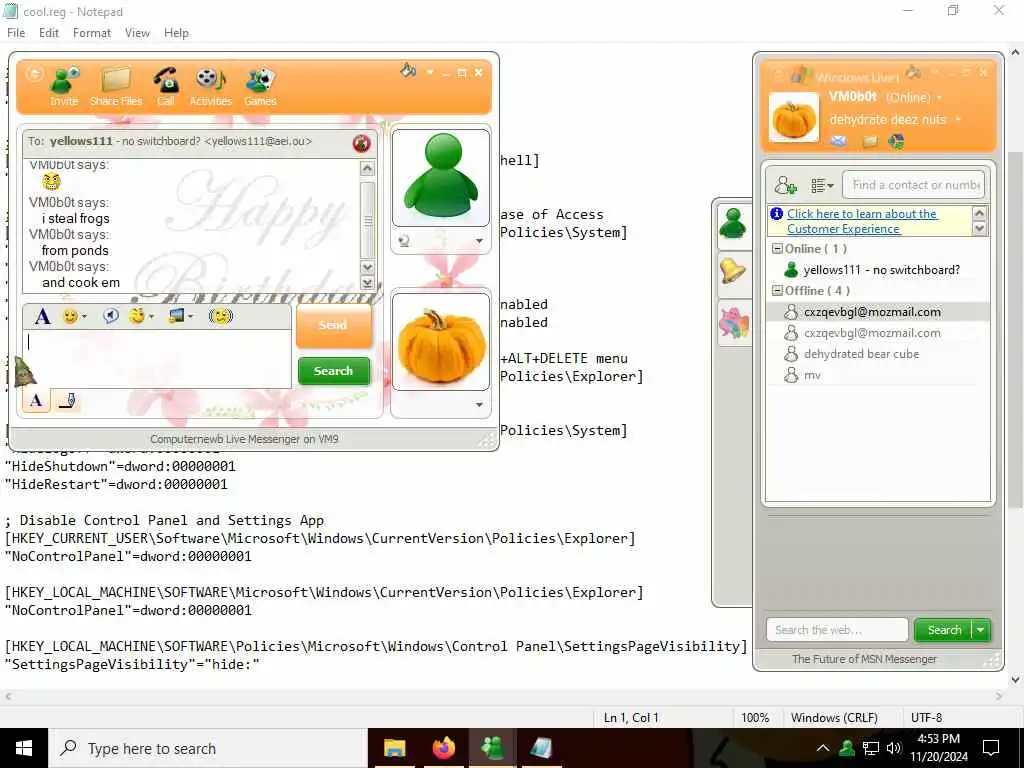Screen dimensions: 1024x768
Task: Click the voice clip speaker icon
Action: point(111,317)
